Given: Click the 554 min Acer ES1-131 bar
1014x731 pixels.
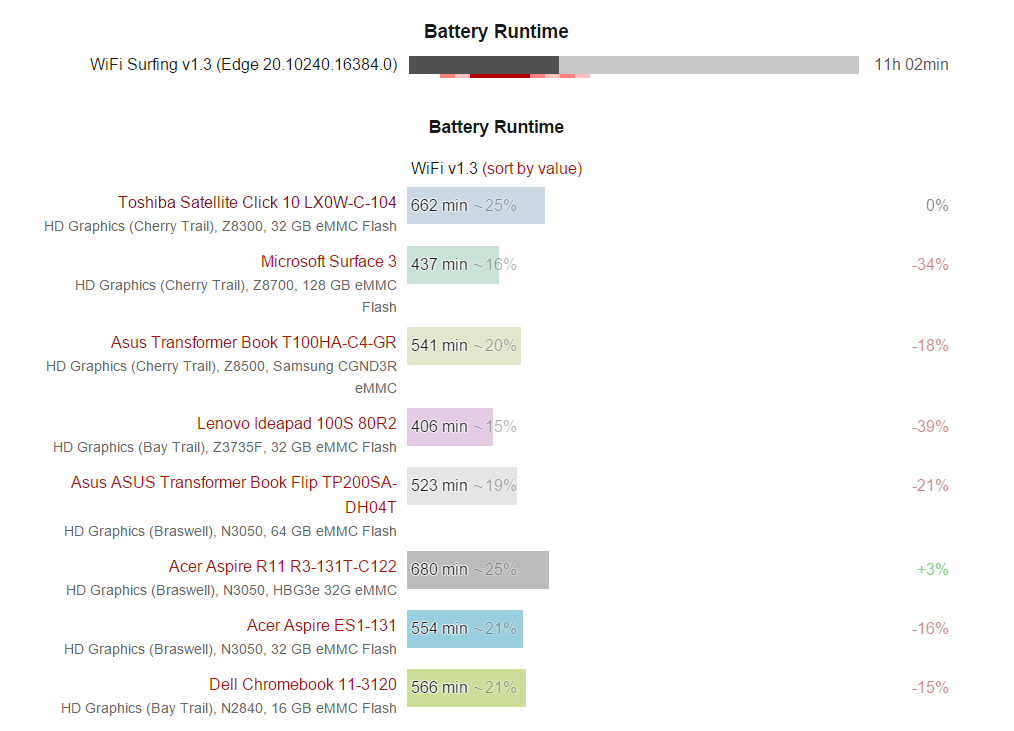Looking at the screenshot, I should click(465, 629).
